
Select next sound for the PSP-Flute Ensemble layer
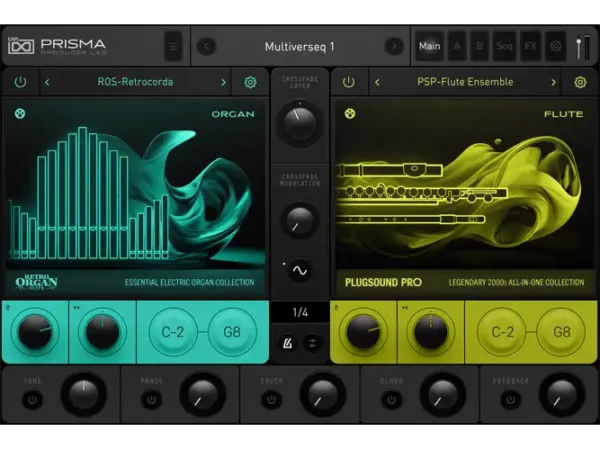553,82
